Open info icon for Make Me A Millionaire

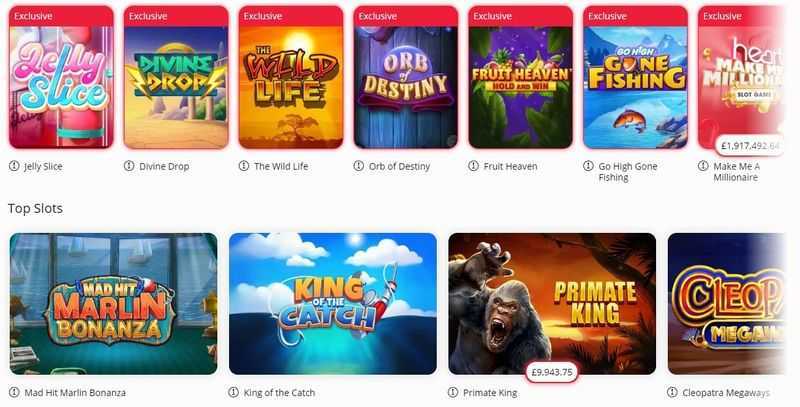click(x=703, y=166)
